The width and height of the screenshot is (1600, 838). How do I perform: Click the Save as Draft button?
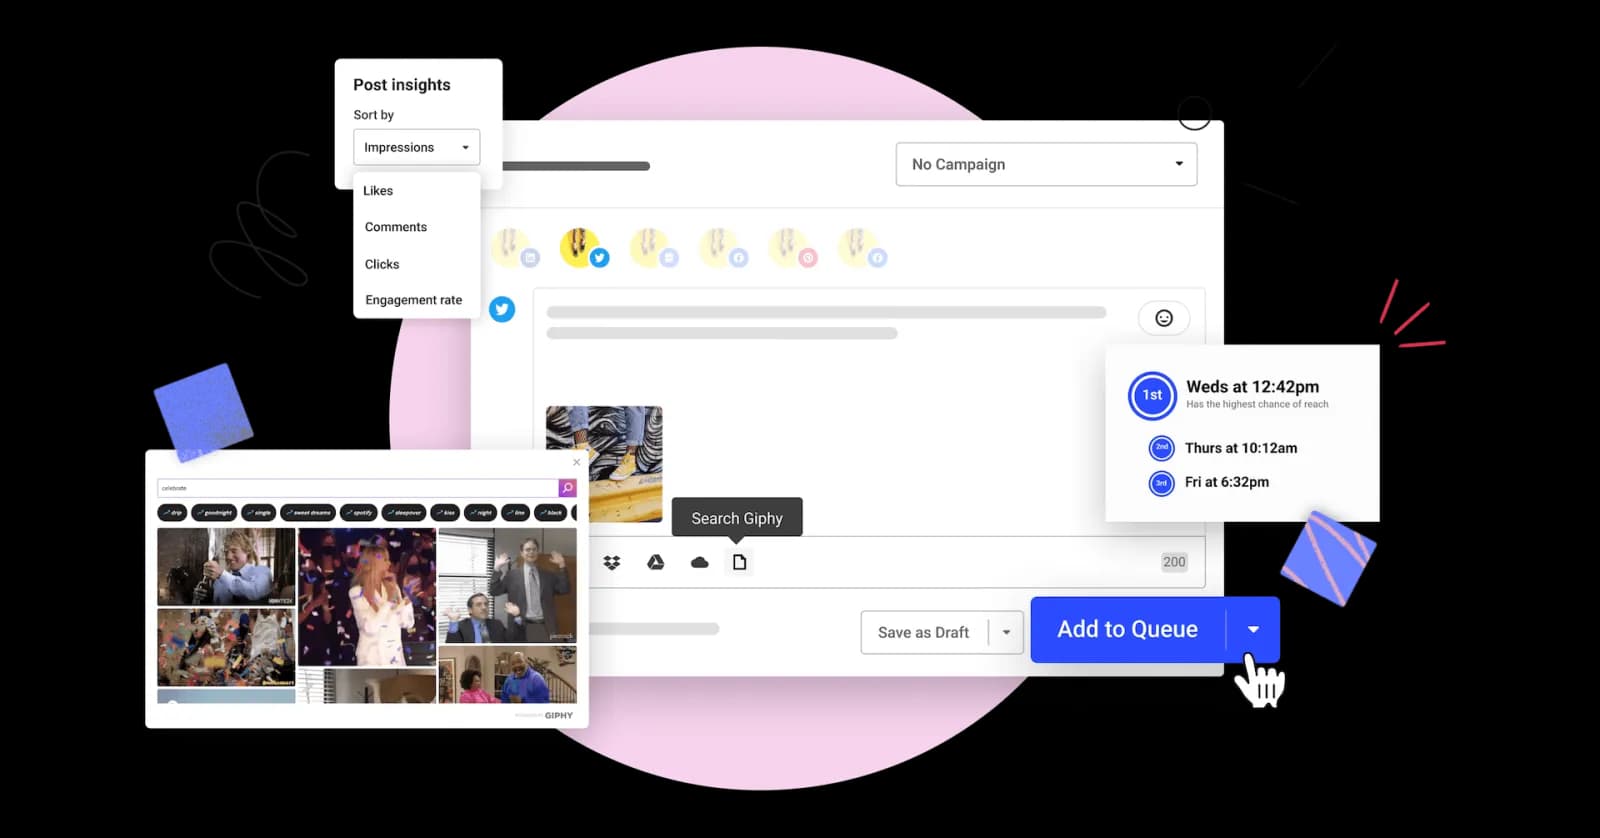pos(923,632)
